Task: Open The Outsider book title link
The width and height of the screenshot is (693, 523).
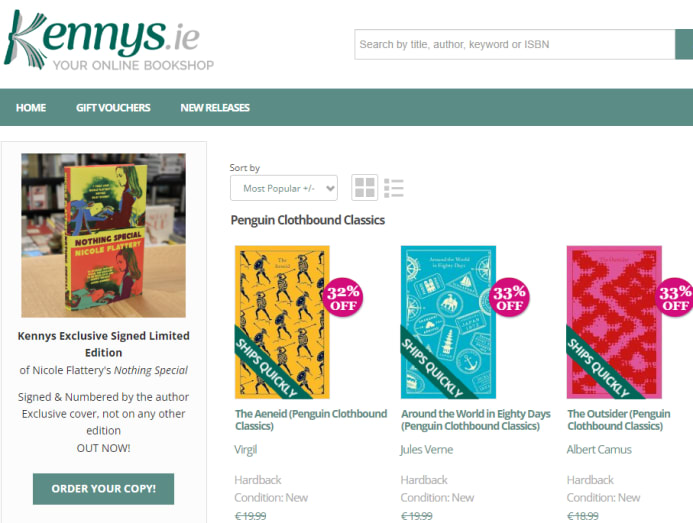Action: 619,420
